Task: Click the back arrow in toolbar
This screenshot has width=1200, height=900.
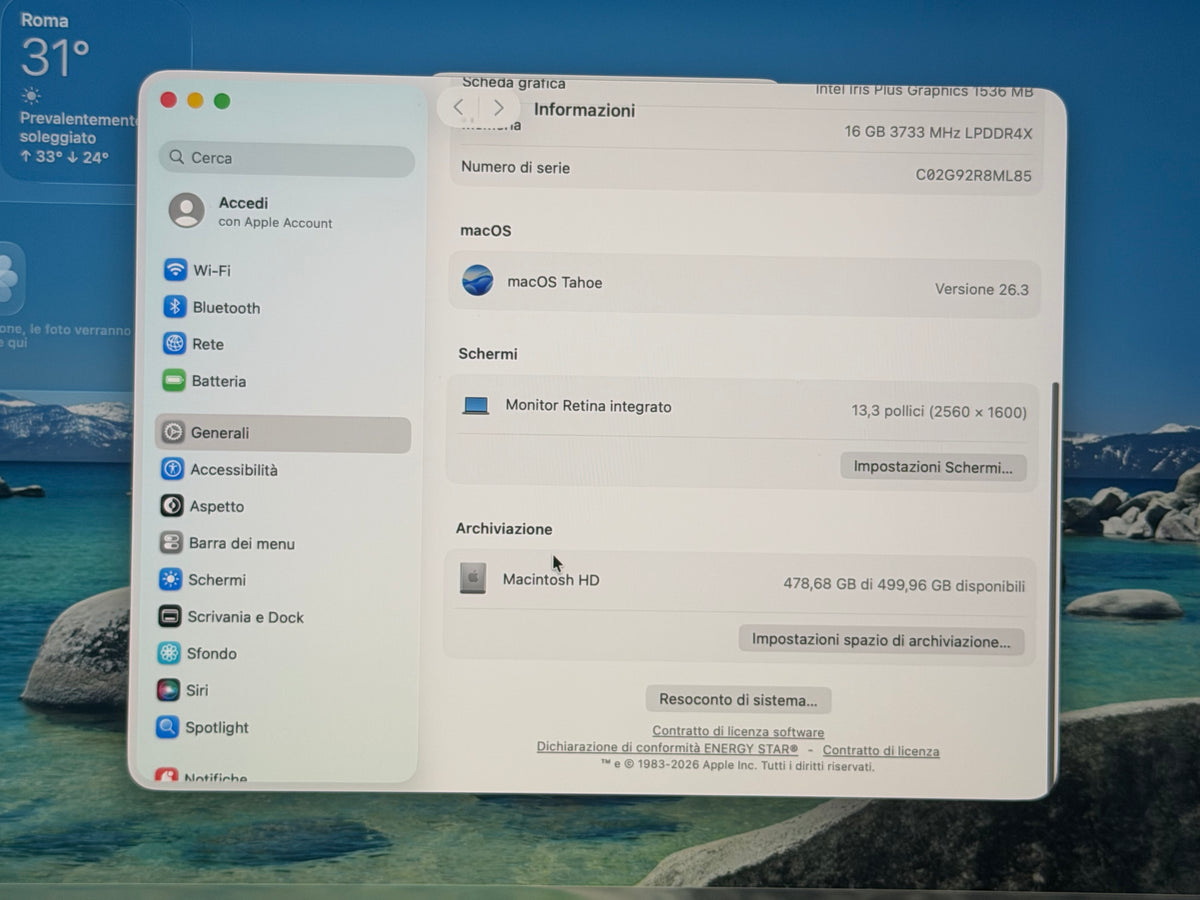Action: coord(458,107)
